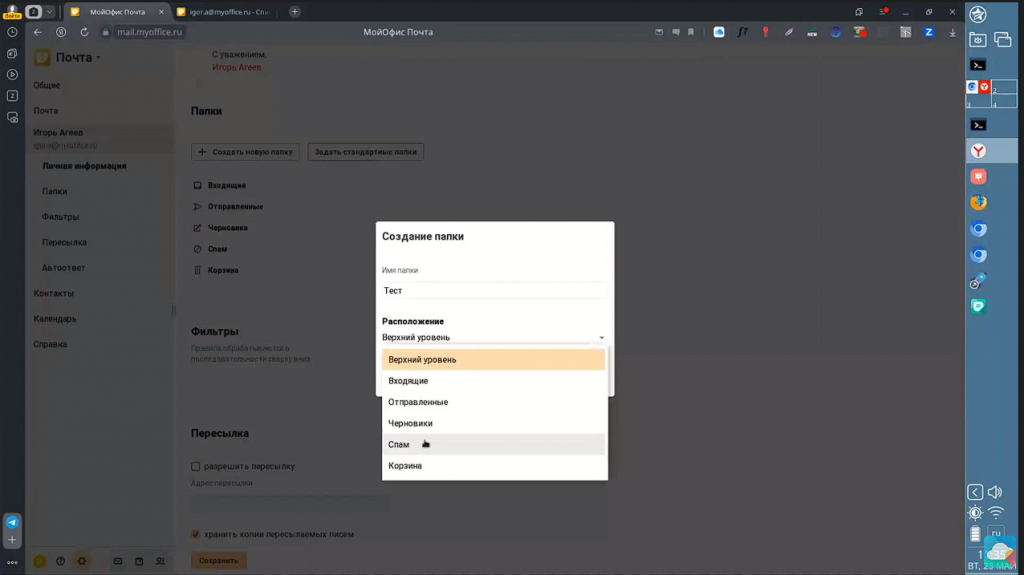This screenshot has width=1024, height=575.
Task: Select Игорь Агеев account in sidebar
Action: click(x=99, y=138)
